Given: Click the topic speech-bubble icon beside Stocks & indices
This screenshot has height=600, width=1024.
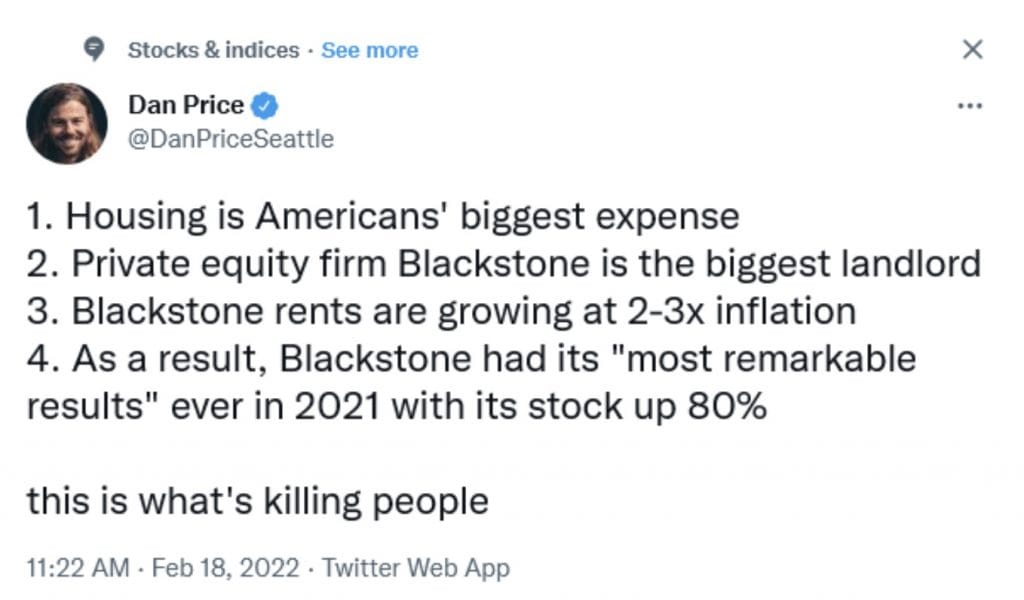Looking at the screenshot, I should coord(94,49).
